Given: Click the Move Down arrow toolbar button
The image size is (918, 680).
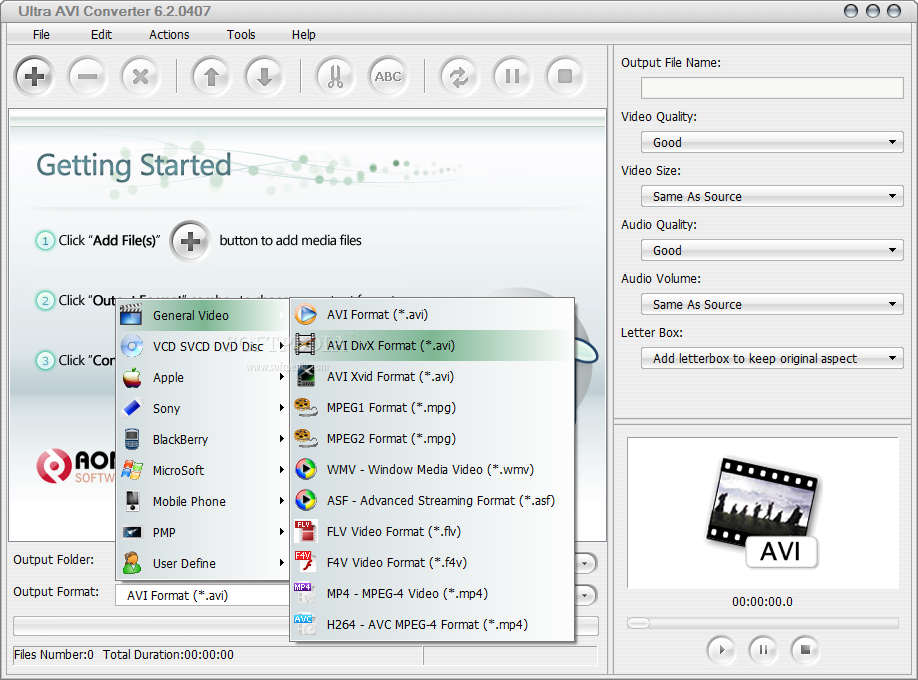Looking at the screenshot, I should (265, 76).
